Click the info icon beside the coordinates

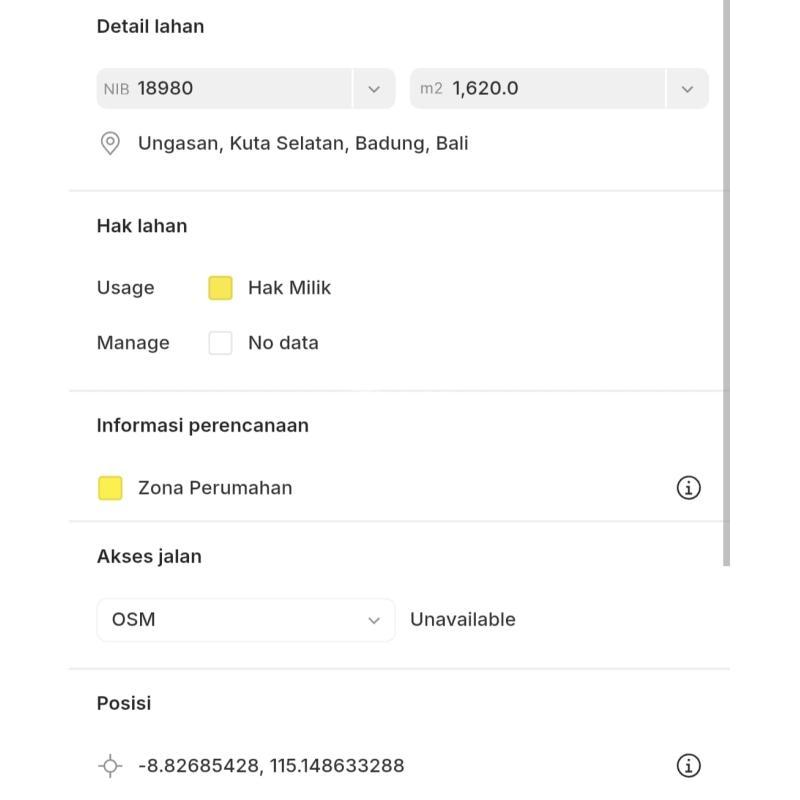point(688,766)
